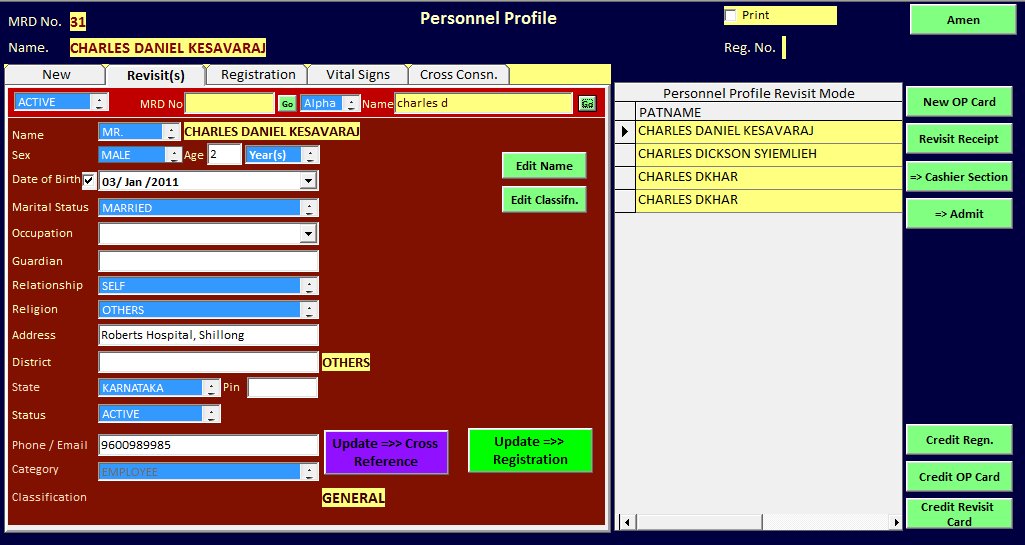
Task: Click the spinner arrows on the Alpha selector
Action: point(352,103)
